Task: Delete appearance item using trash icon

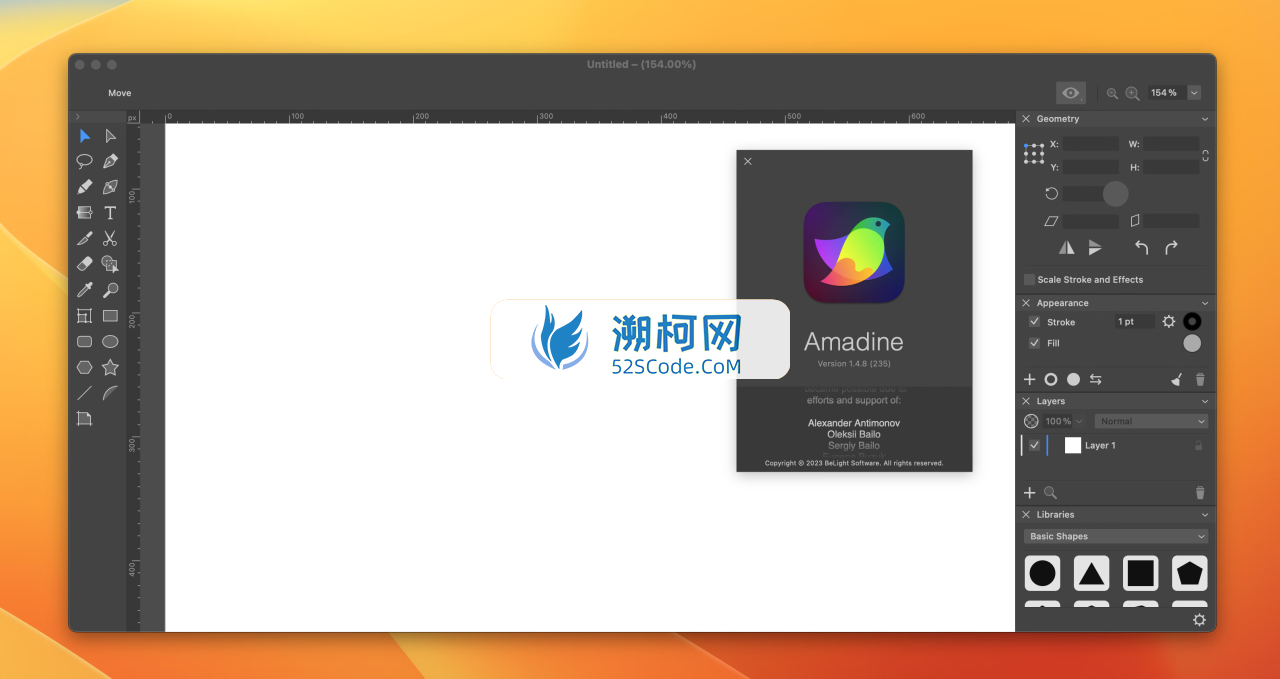Action: coord(1200,380)
